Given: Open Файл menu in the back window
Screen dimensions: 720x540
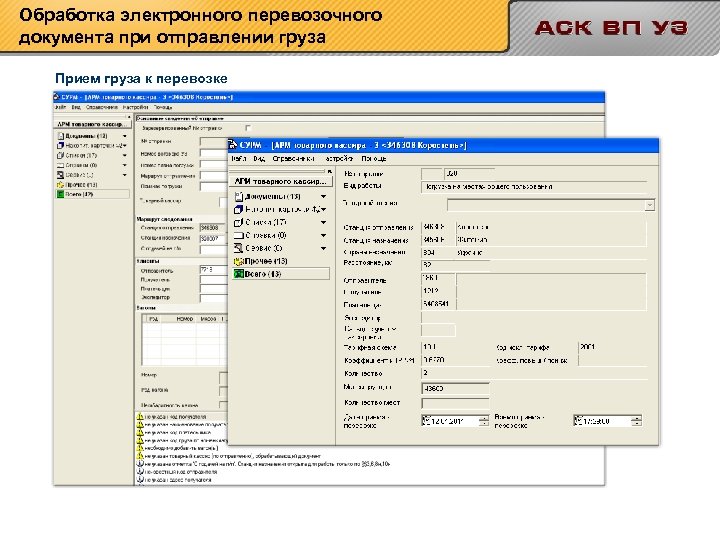Looking at the screenshot, I should click(60, 107).
